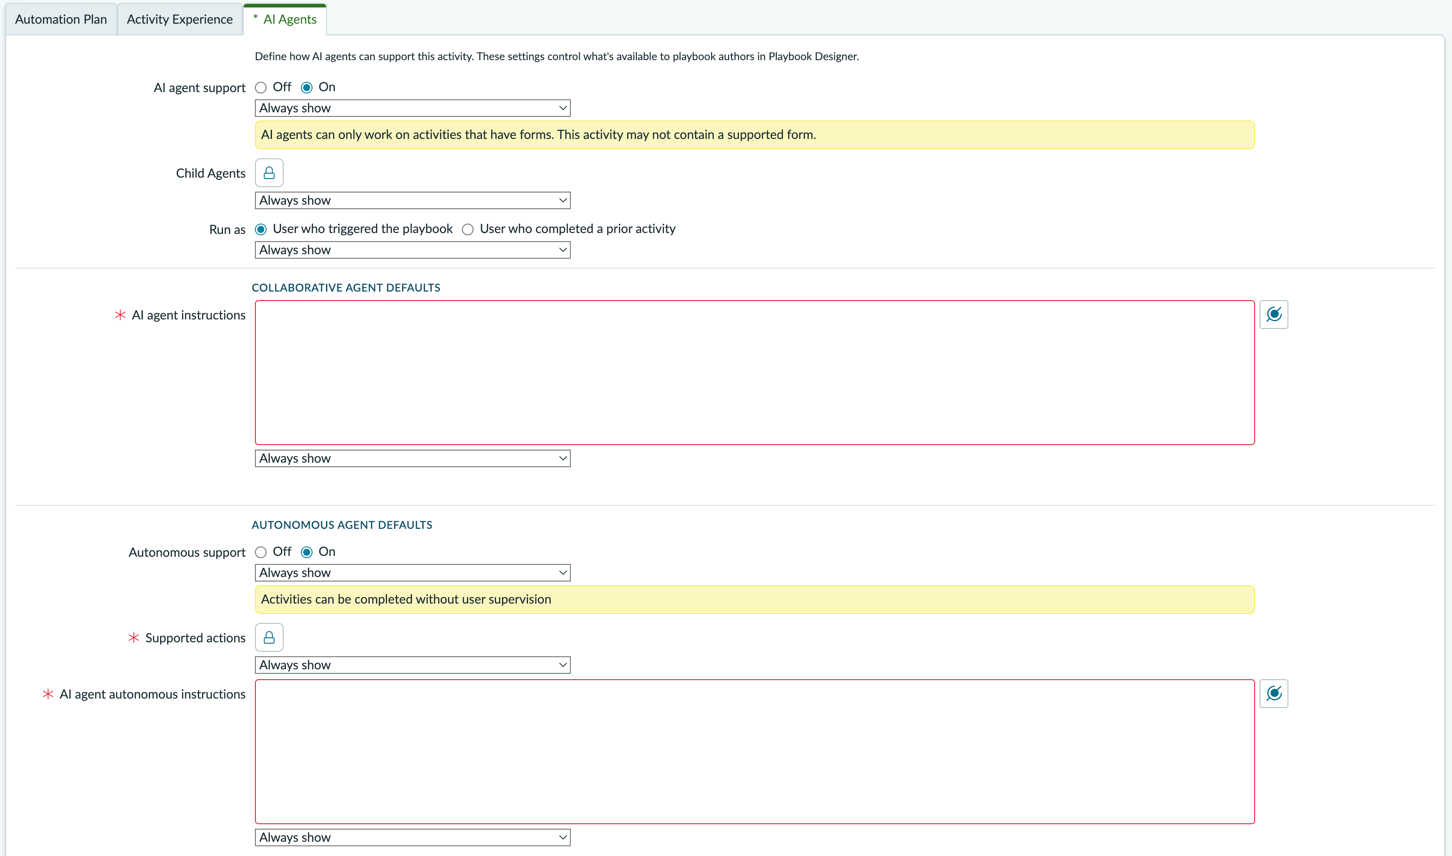This screenshot has width=1452, height=856.
Task: Click the warning about activities having forms
Action: click(x=754, y=135)
